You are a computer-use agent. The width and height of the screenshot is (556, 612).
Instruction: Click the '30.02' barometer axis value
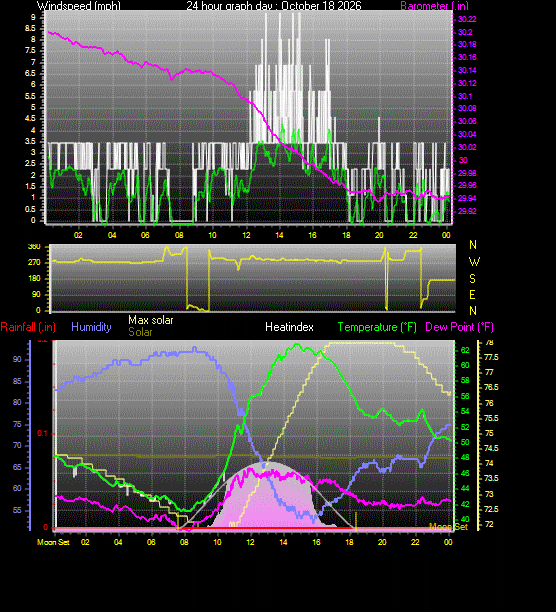467,148
